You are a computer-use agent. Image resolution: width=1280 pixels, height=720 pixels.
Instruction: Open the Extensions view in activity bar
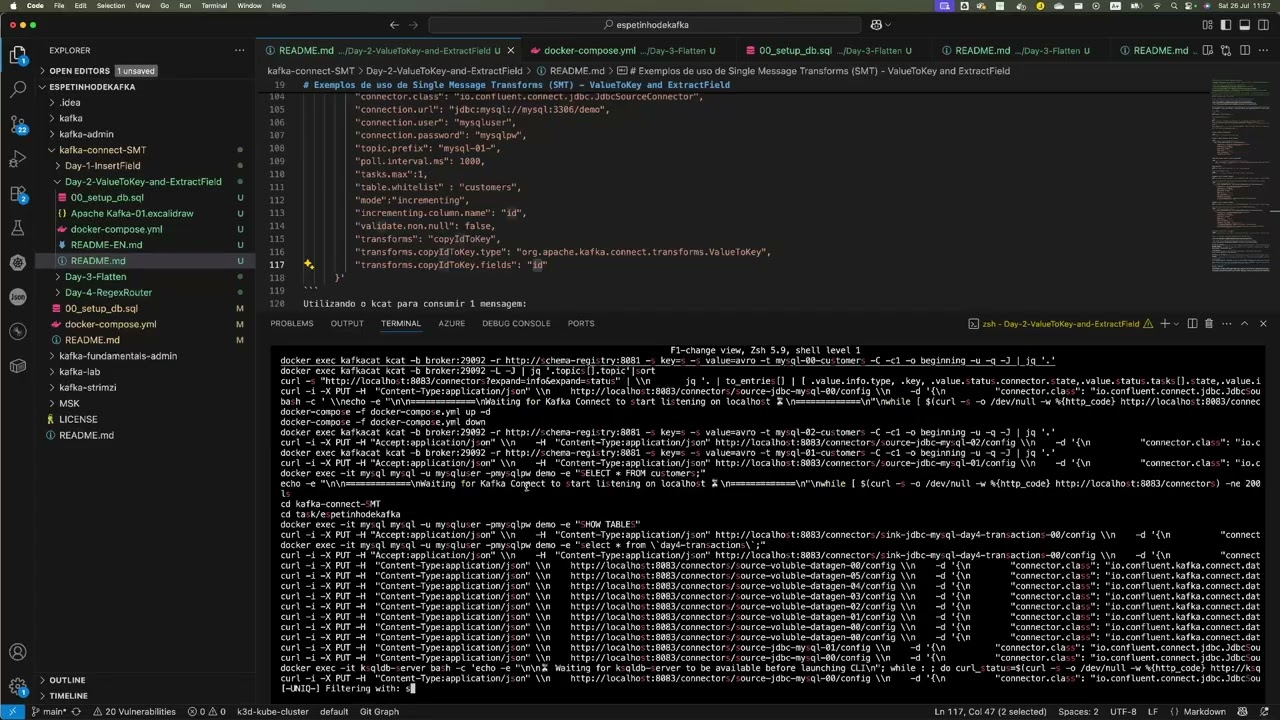18,194
